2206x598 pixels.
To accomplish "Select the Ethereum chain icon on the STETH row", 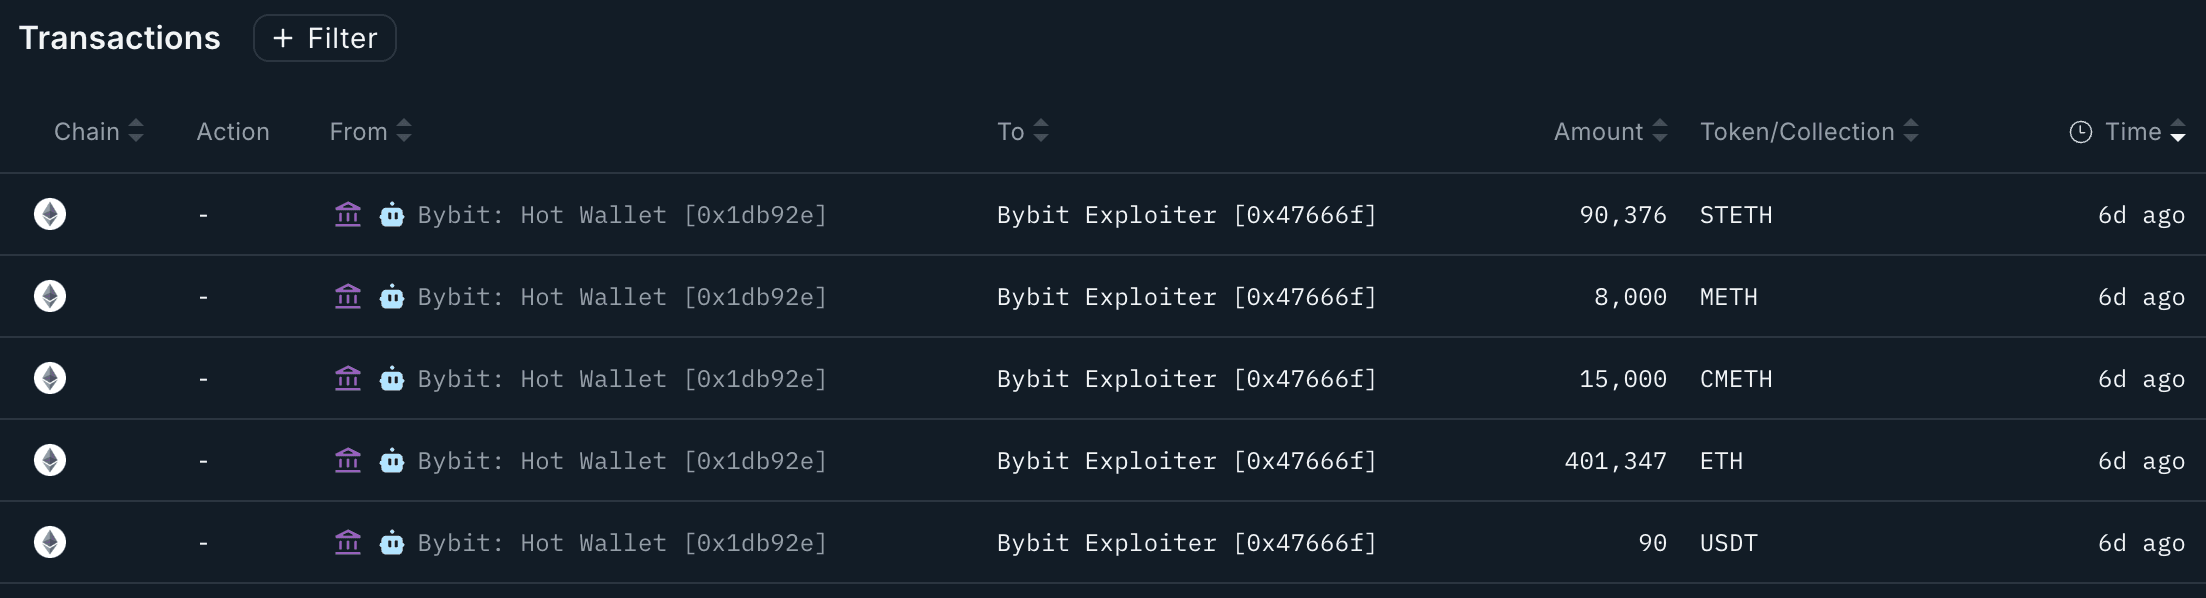I will [49, 214].
